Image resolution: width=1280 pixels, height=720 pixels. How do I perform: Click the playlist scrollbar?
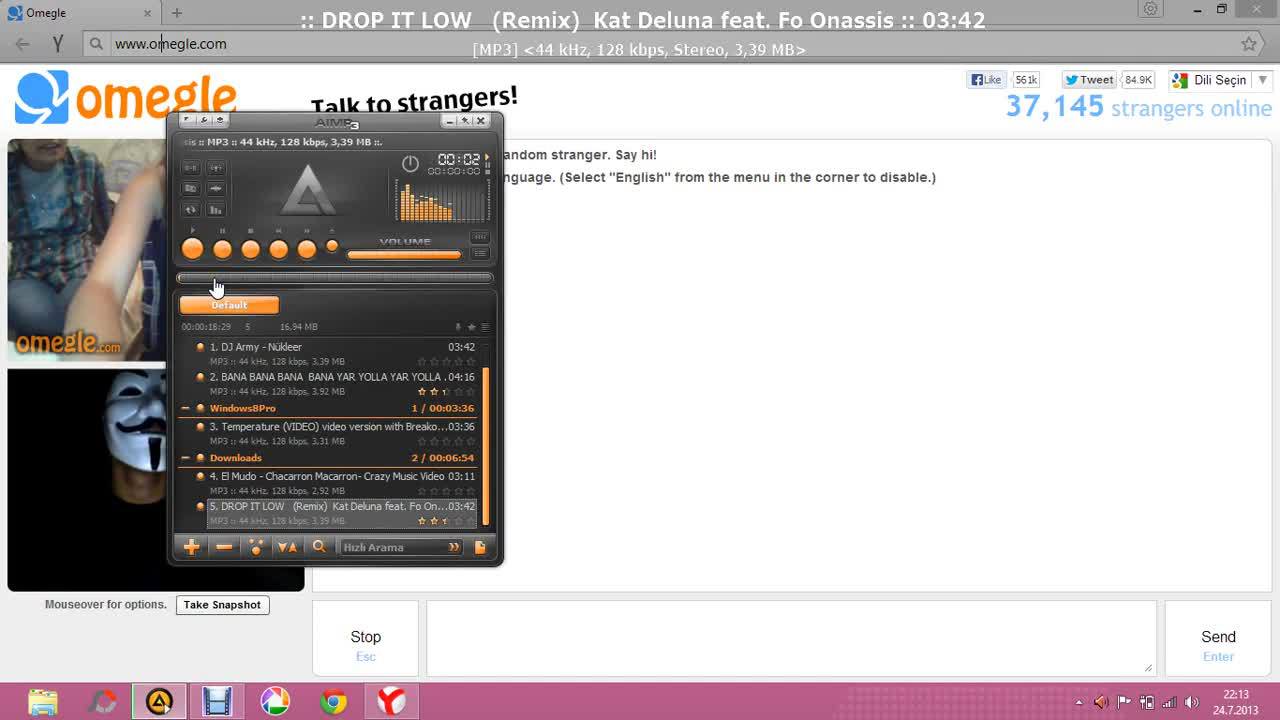coord(486,445)
